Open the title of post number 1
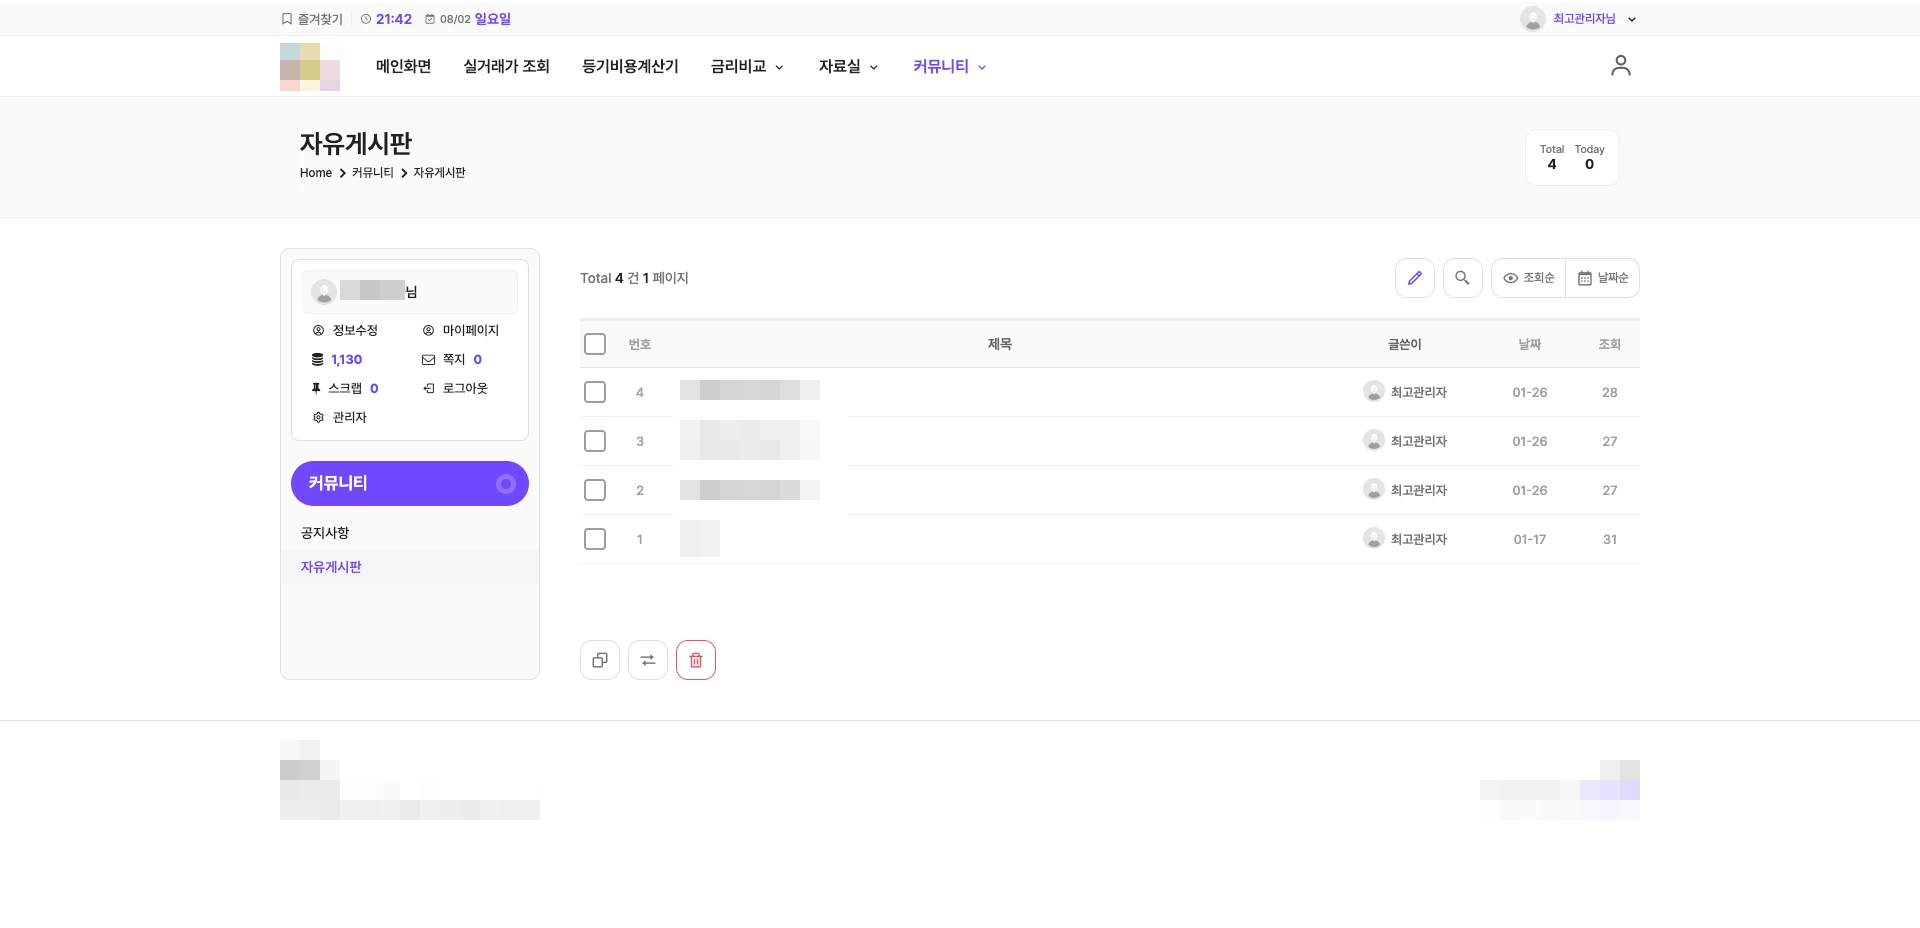 tap(700, 539)
